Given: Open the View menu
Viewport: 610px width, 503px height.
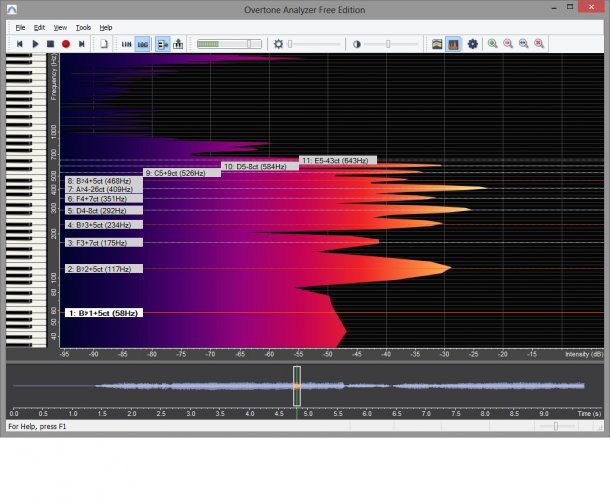Looking at the screenshot, I should [x=60, y=27].
